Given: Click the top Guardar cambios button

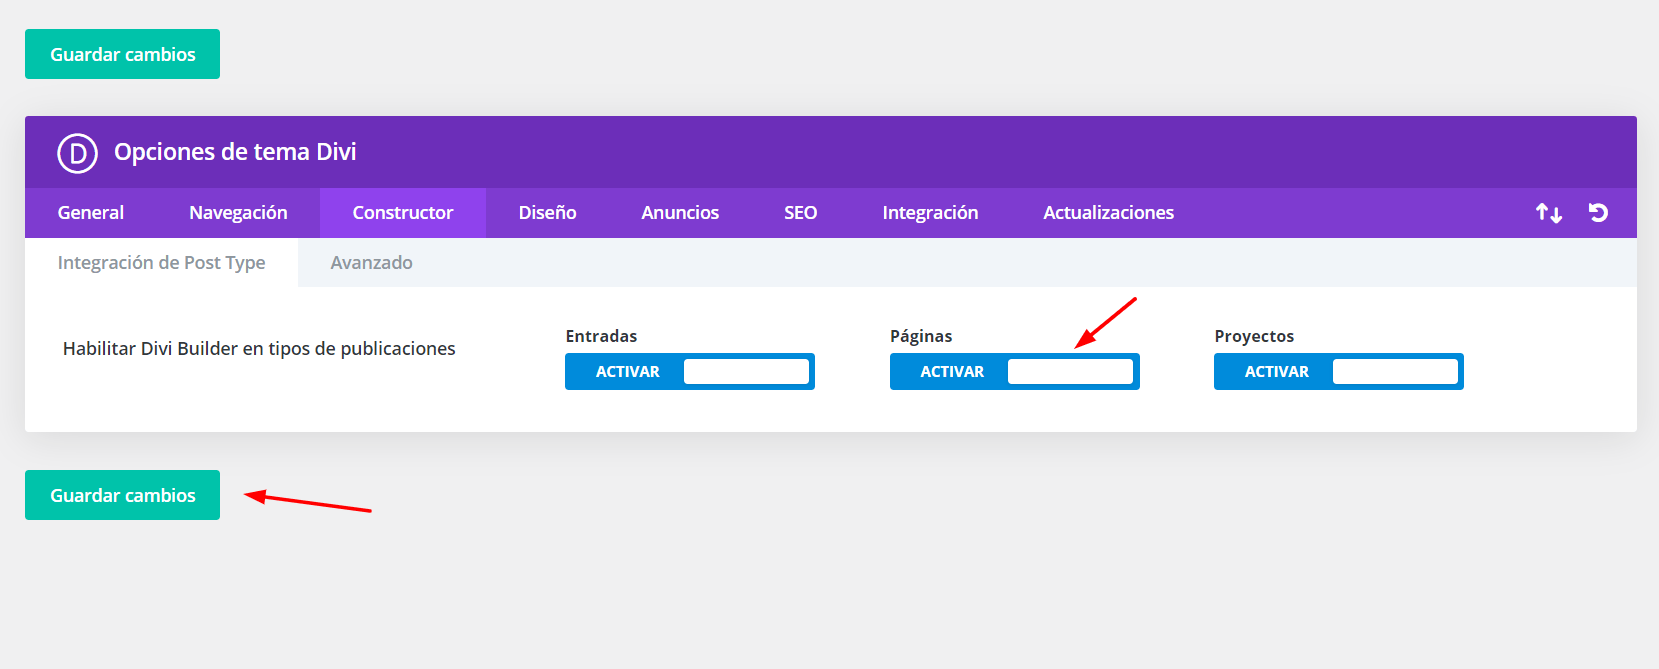Looking at the screenshot, I should [122, 54].
